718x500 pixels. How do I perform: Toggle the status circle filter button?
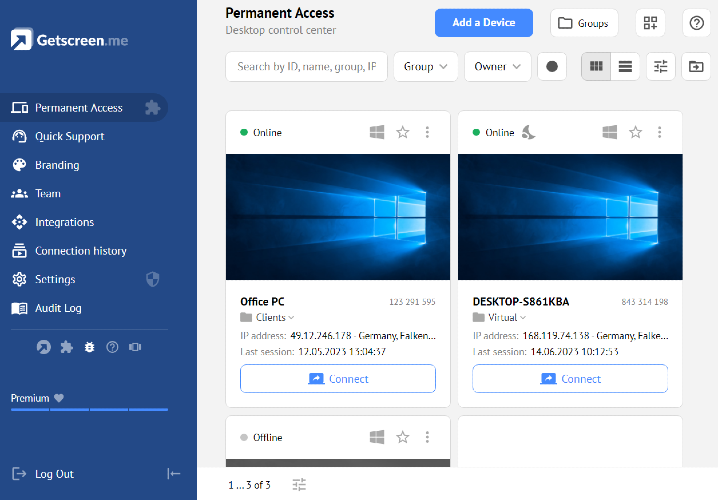(x=552, y=66)
